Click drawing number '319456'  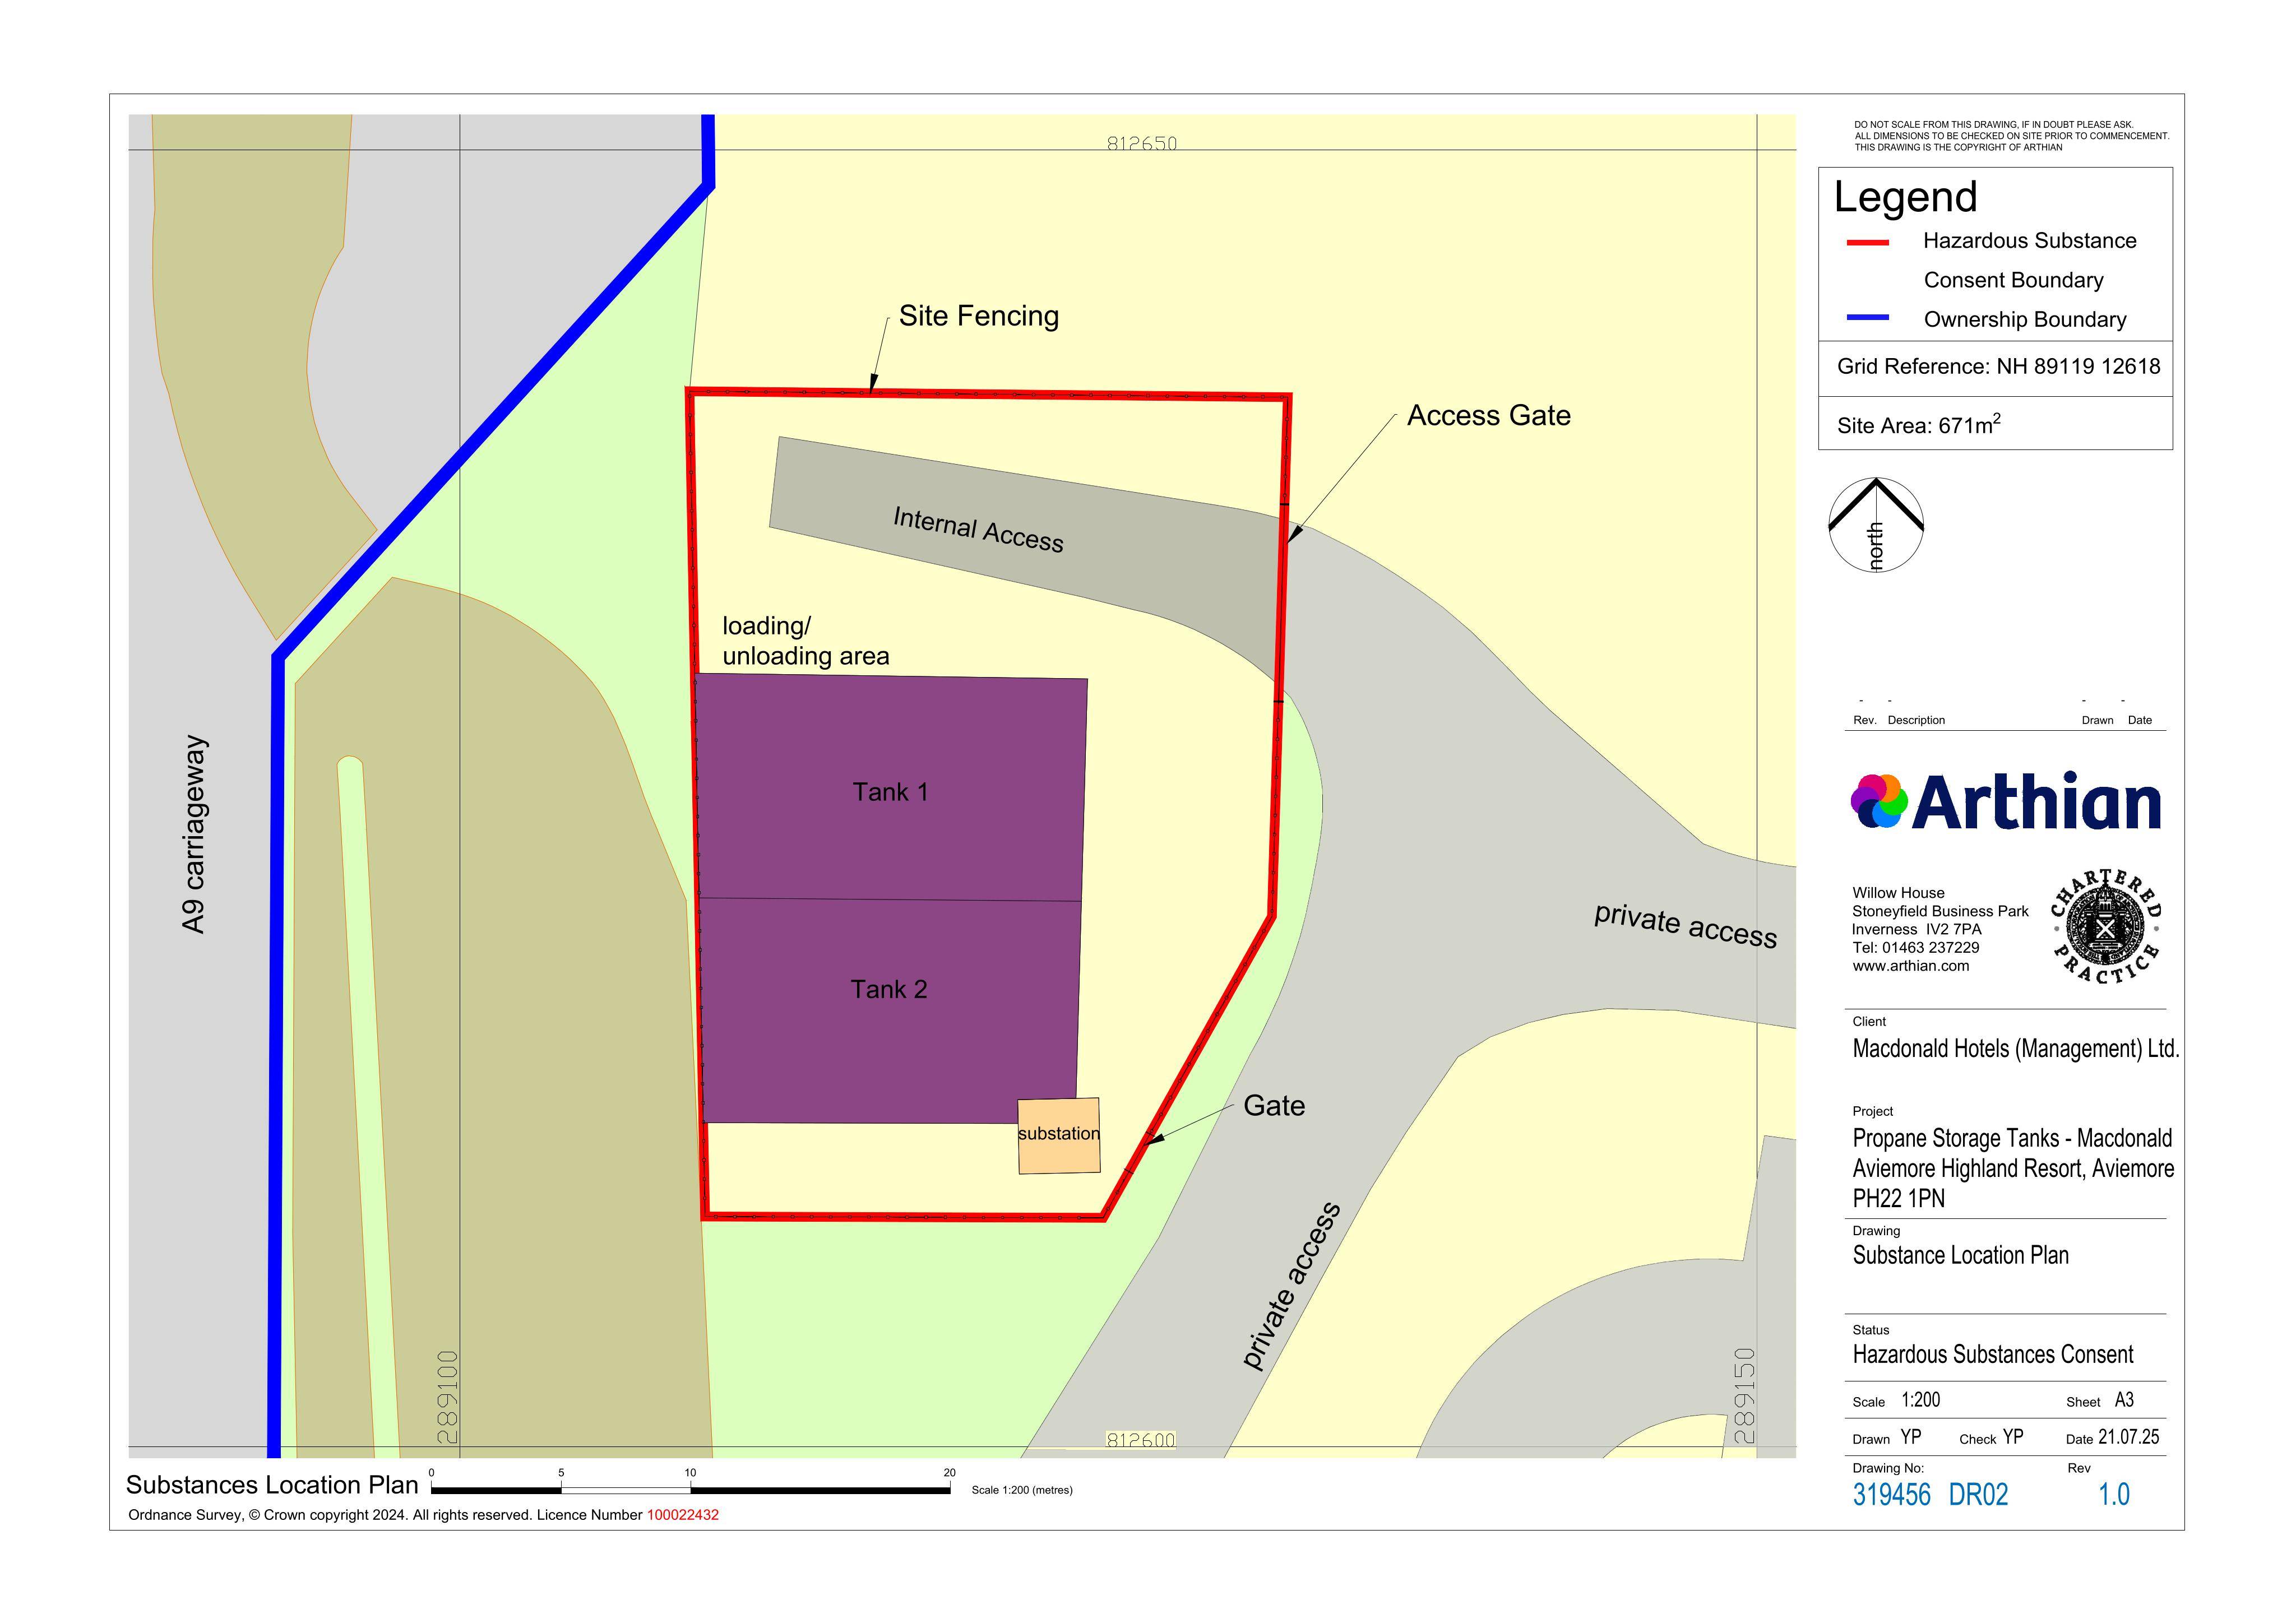(x=1892, y=1495)
